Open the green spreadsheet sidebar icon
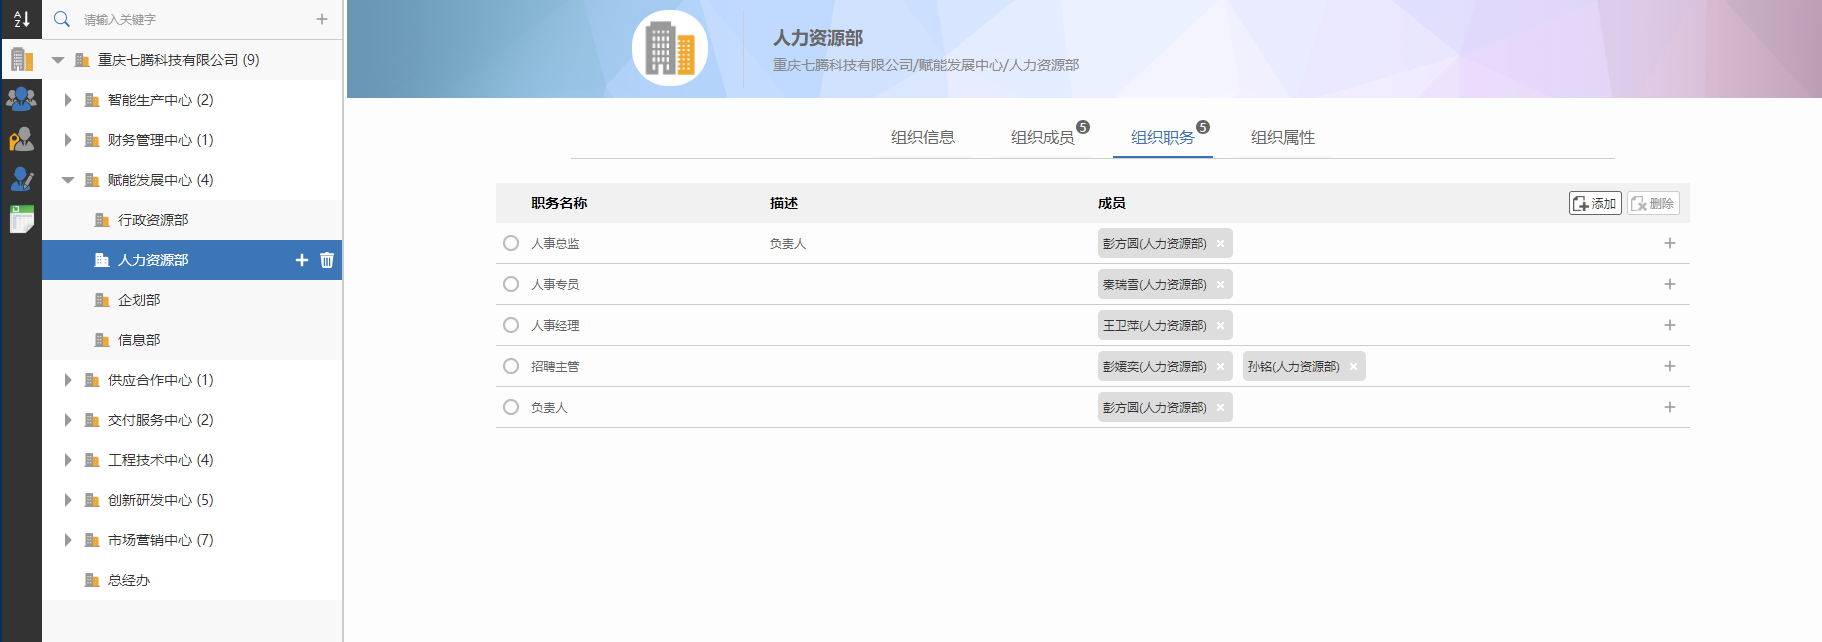The width and height of the screenshot is (1822, 642). [x=21, y=218]
